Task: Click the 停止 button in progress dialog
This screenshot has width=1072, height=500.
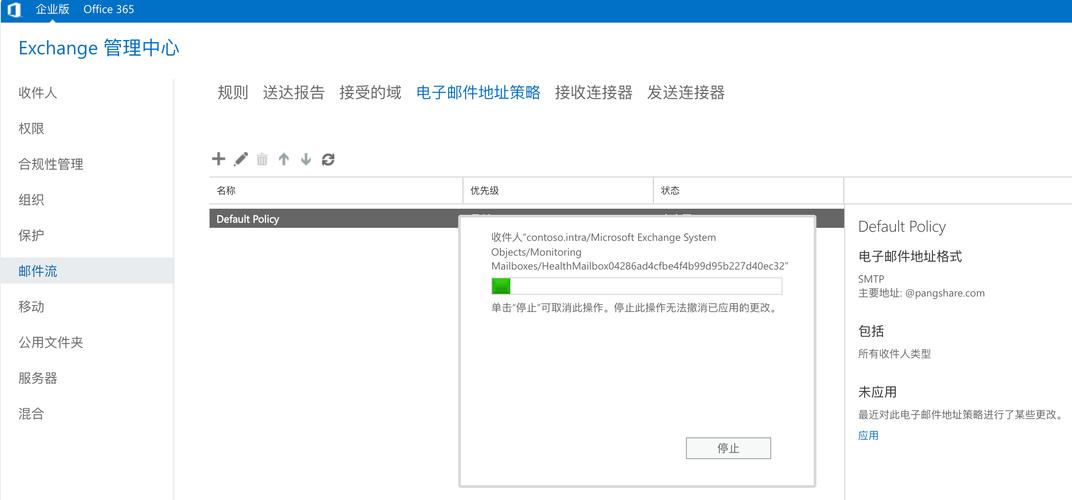Action: coord(728,449)
